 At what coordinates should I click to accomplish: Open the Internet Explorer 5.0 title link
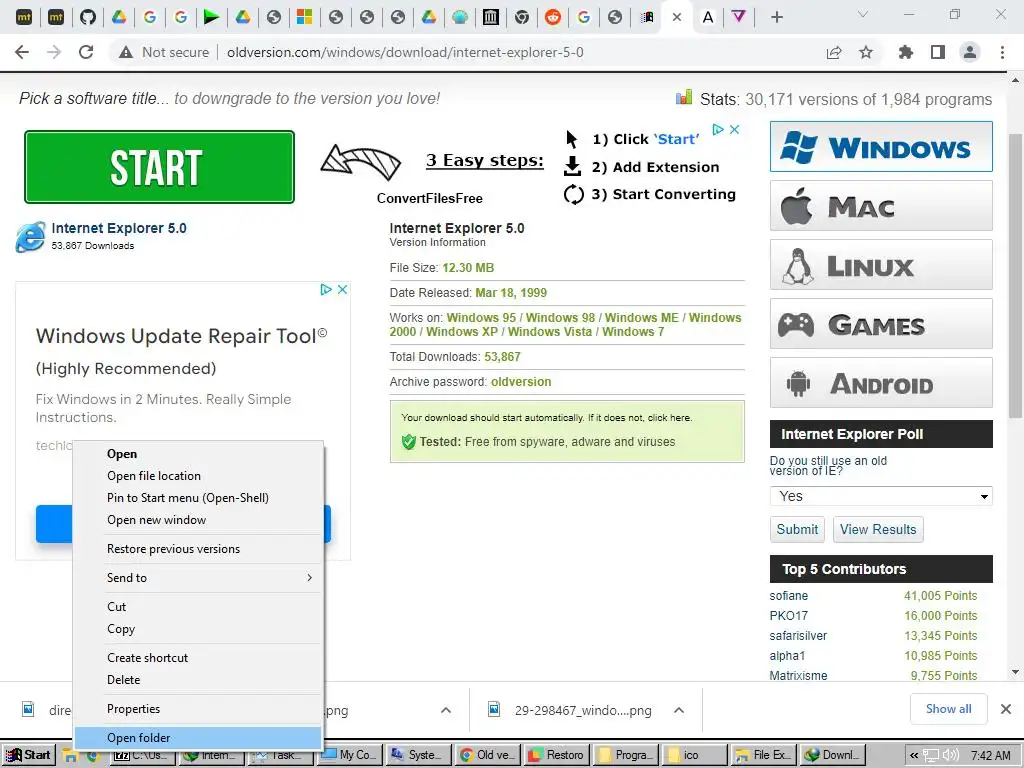pos(119,229)
